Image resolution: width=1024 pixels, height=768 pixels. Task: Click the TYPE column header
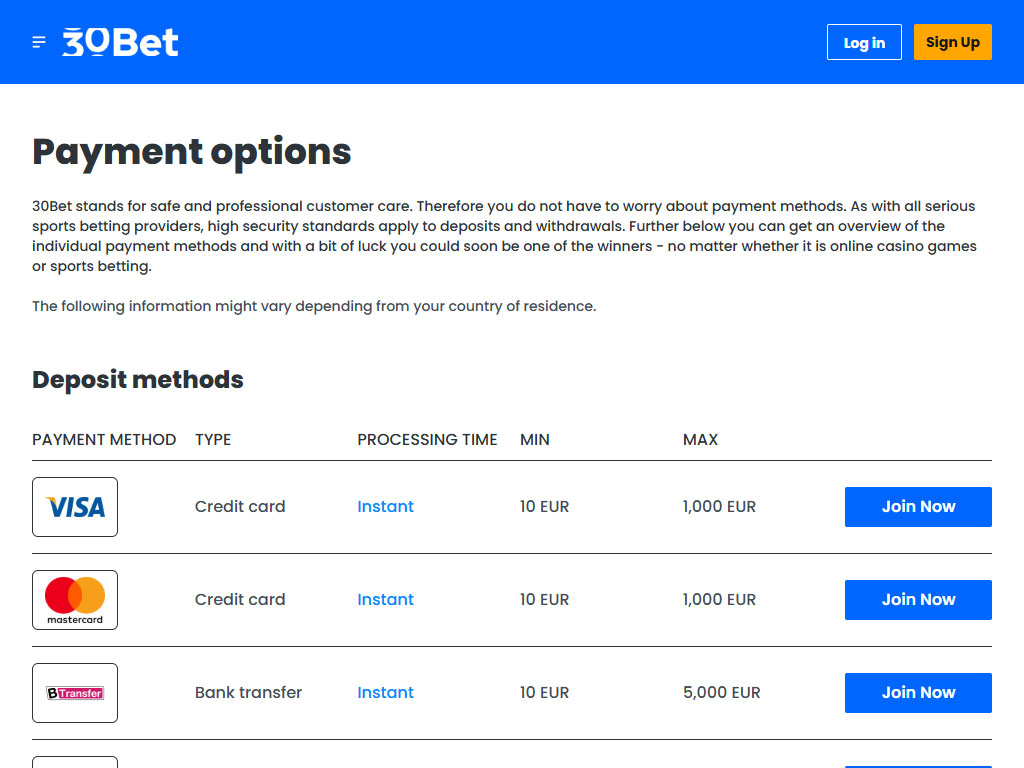pos(213,440)
